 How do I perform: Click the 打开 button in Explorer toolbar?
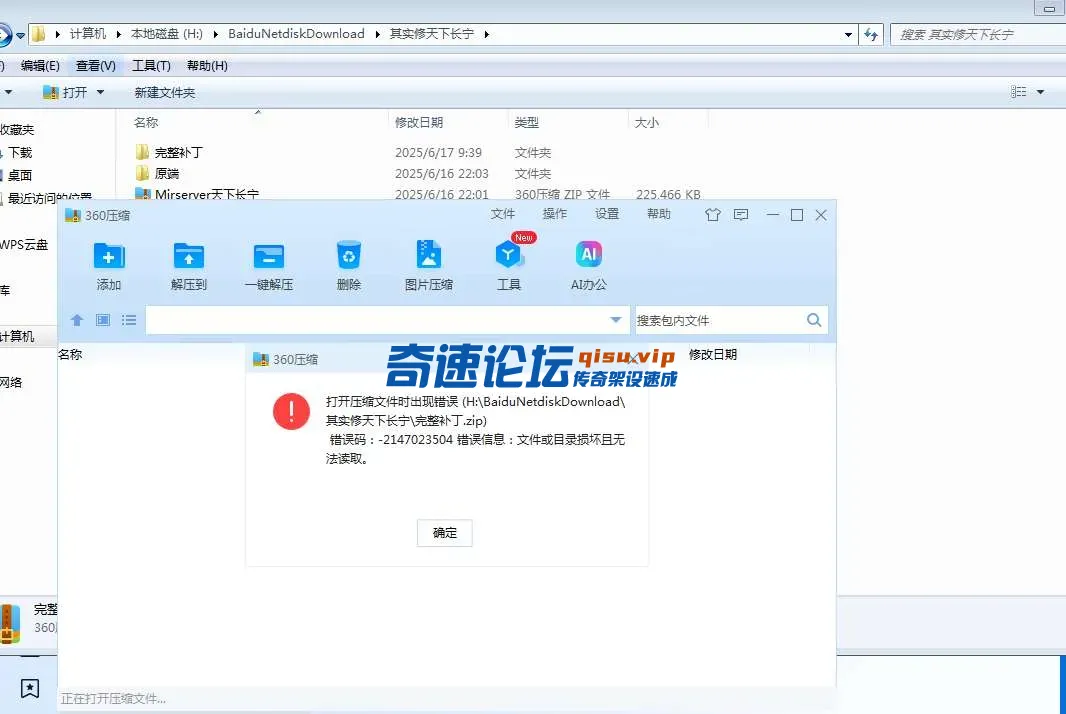coord(65,92)
